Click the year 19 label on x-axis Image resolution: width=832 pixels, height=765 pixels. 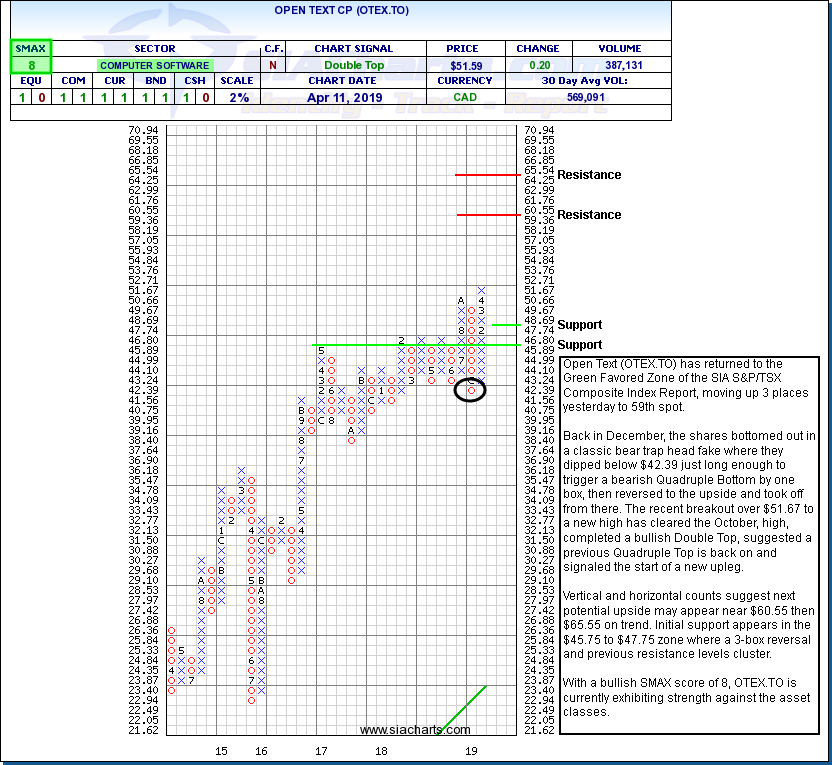click(469, 750)
